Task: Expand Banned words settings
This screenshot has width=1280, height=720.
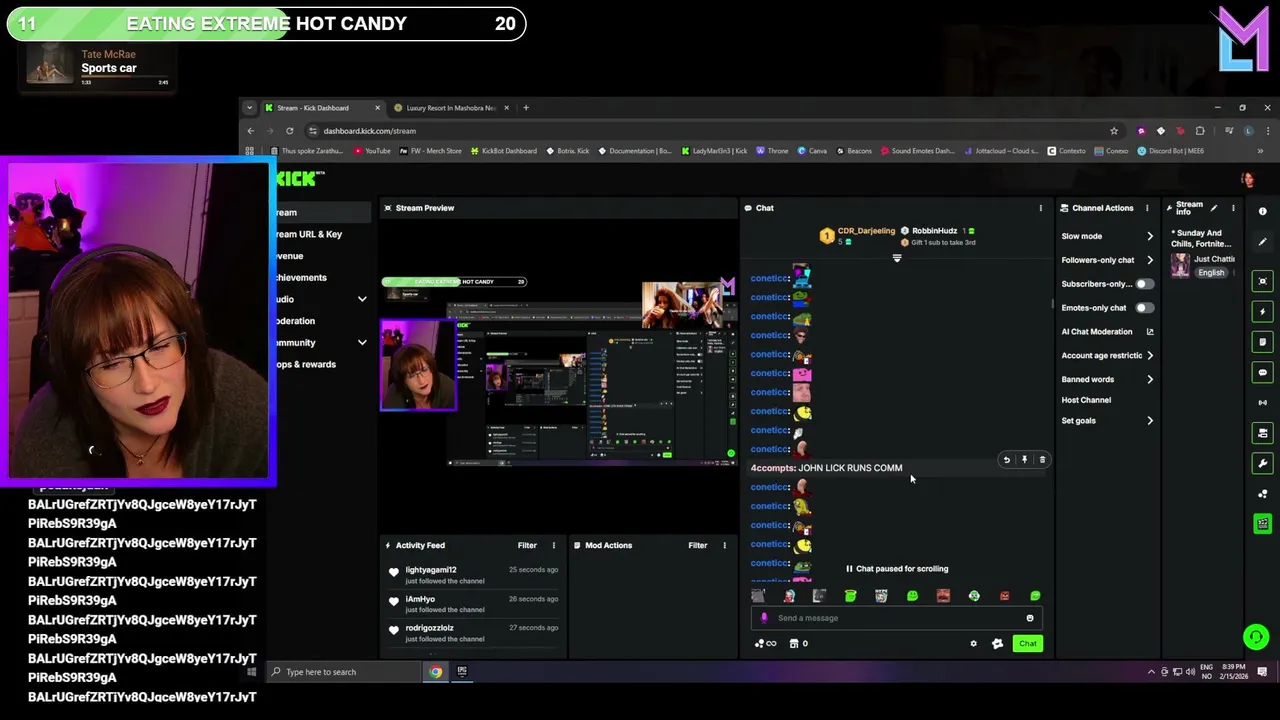Action: 1149,380
